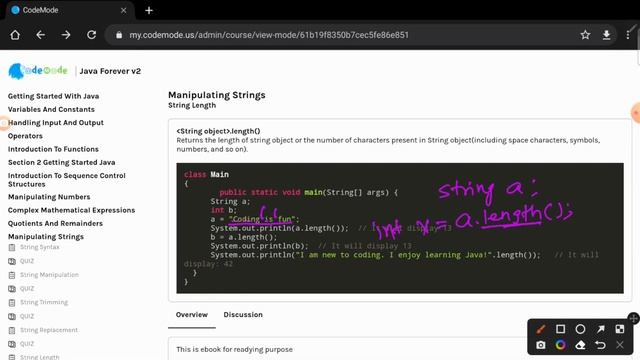Click the lock icon in address bar

119,35
